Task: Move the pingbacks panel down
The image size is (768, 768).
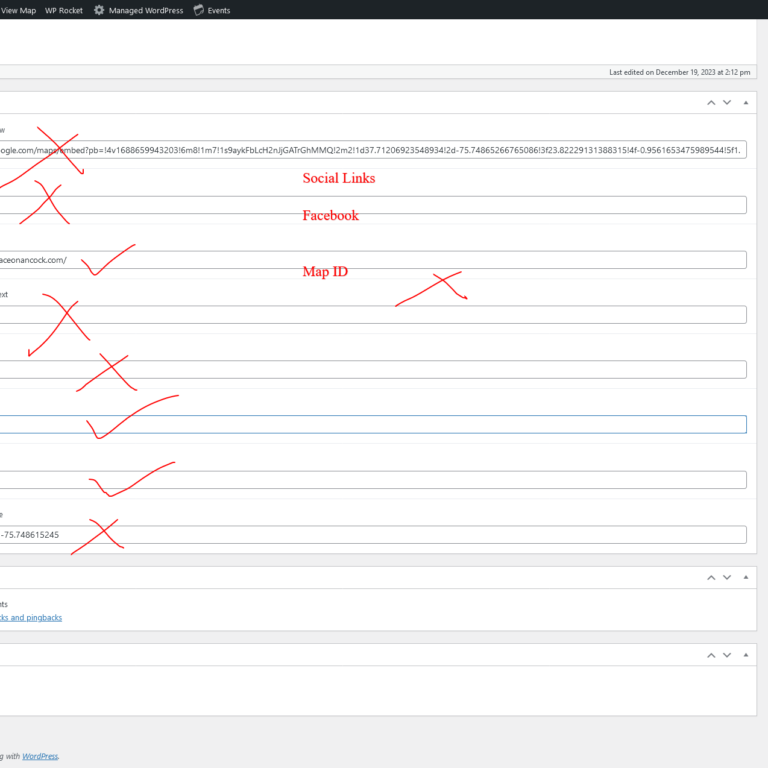Action: point(727,577)
